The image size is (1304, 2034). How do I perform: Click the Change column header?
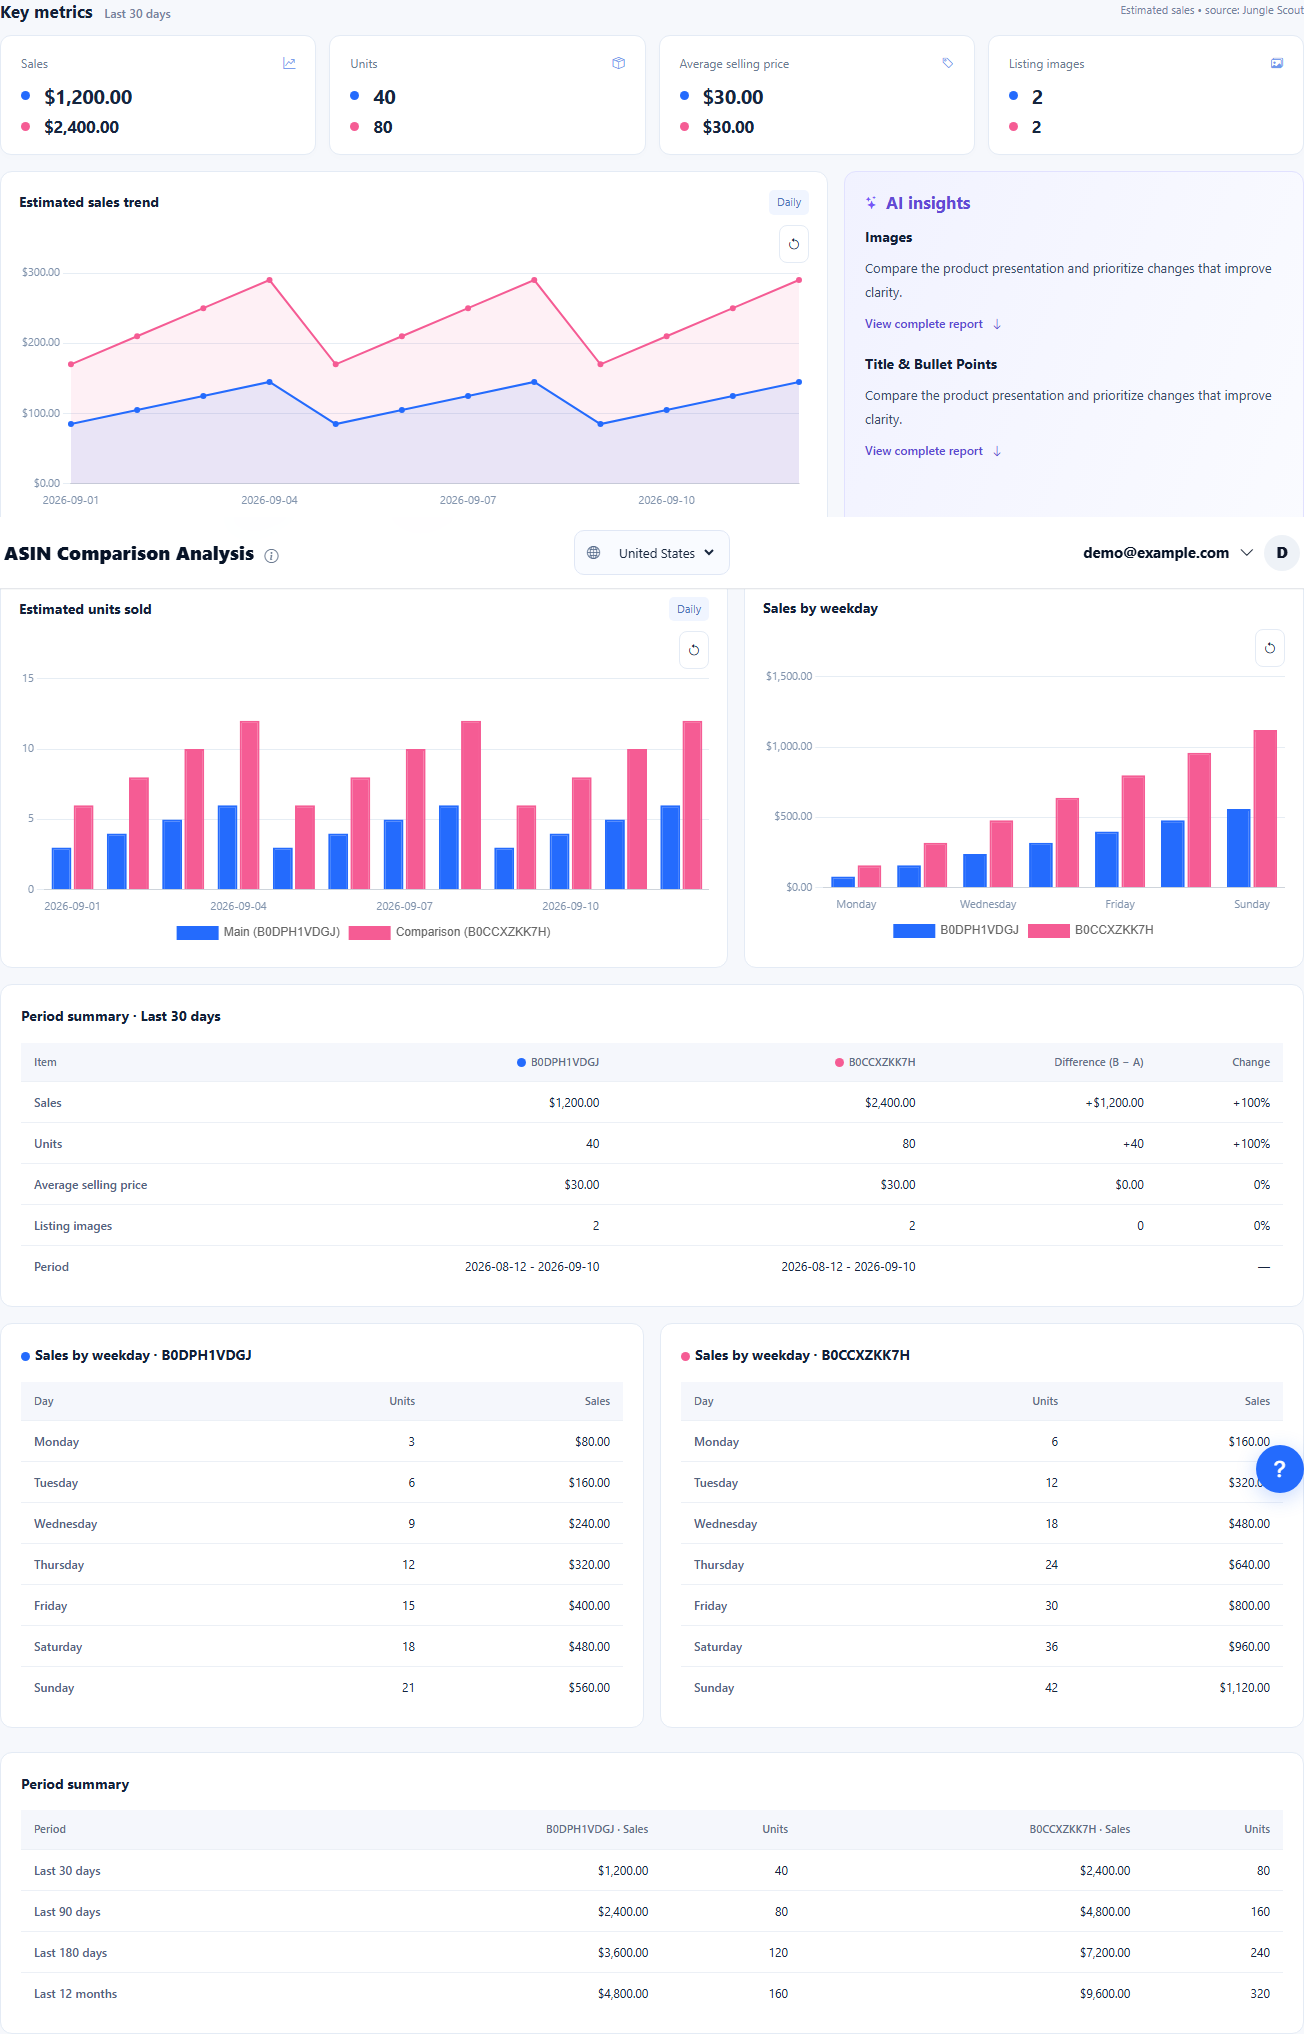1250,1062
